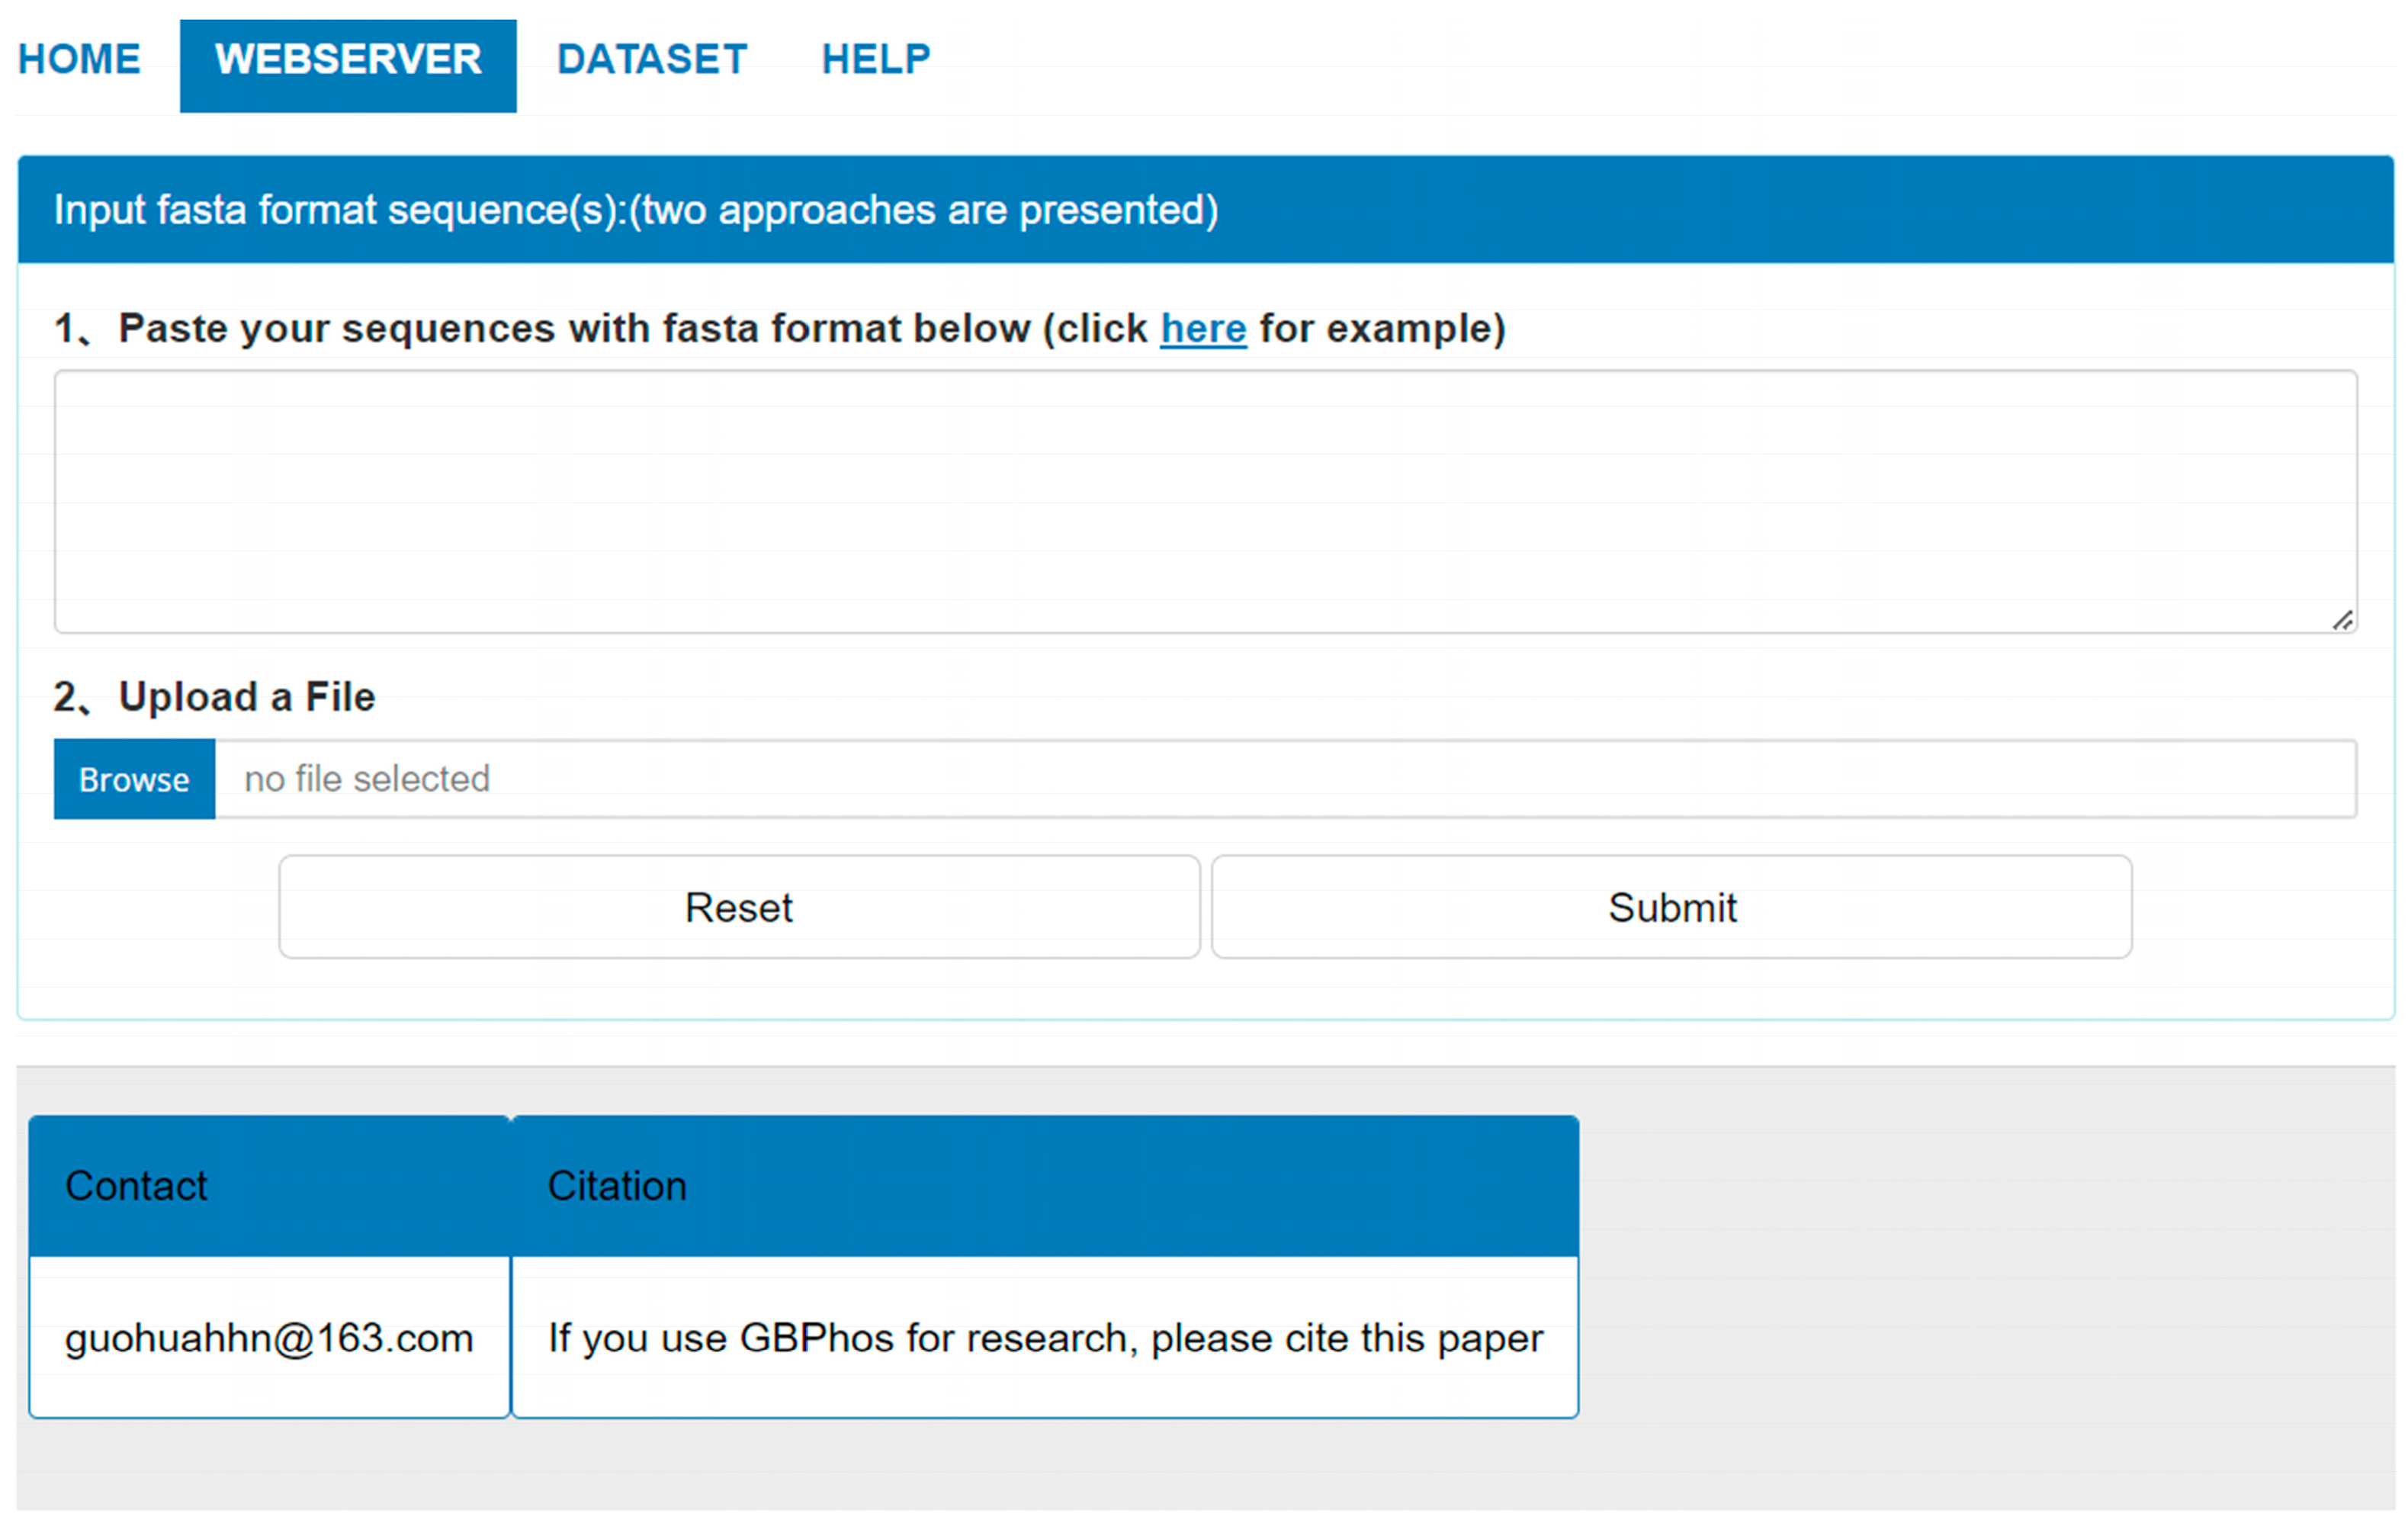Image resolution: width=2408 pixels, height=1526 pixels.
Task: Select the guohuahhn@163.com email address
Action: (x=268, y=1338)
